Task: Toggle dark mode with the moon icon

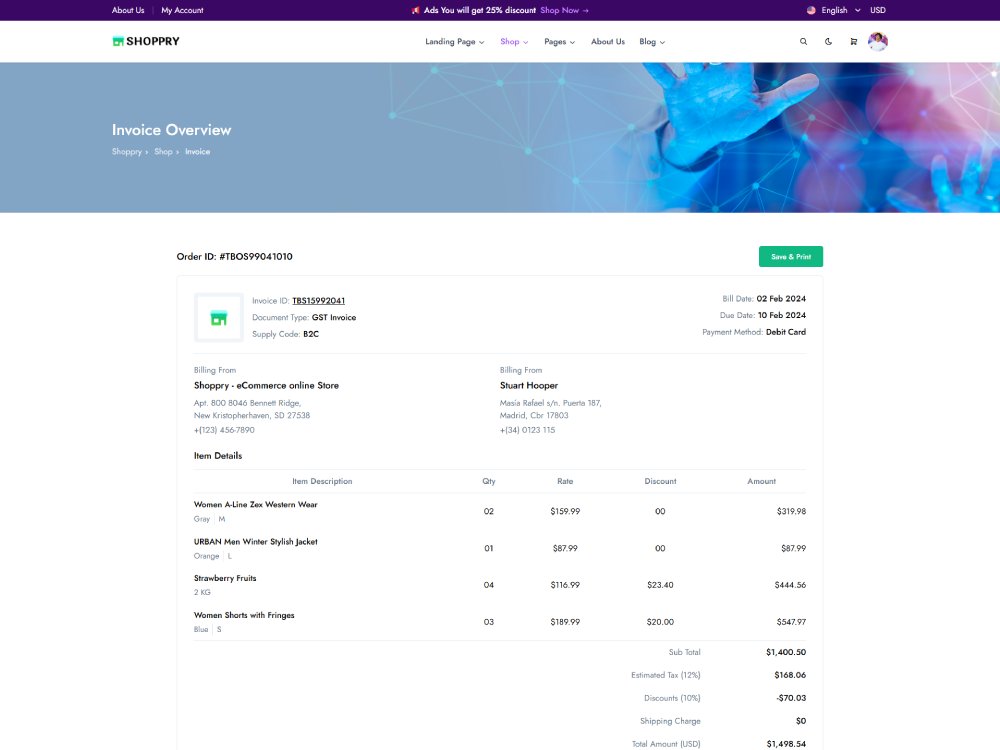Action: click(x=828, y=41)
